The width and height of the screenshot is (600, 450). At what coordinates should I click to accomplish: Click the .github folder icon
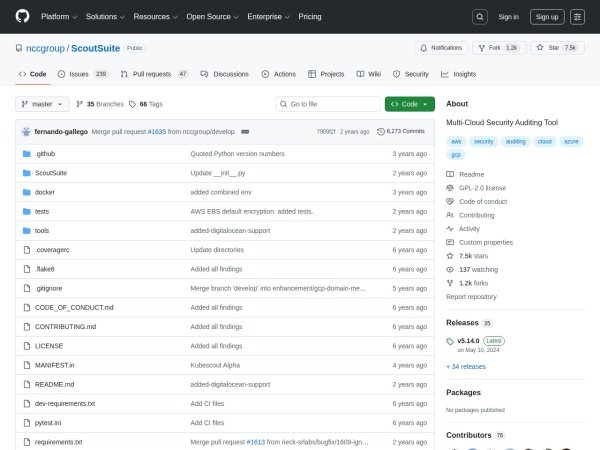pyautogui.click(x=27, y=154)
